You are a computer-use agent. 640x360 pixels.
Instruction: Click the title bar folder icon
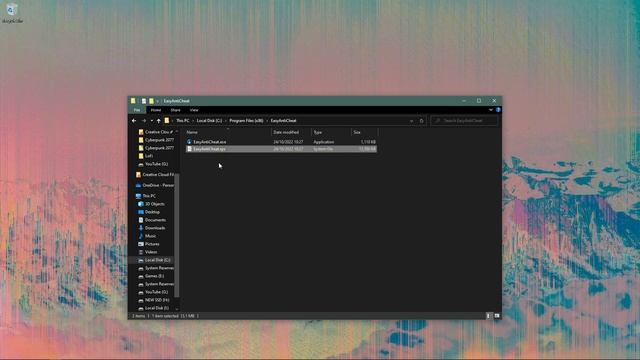tap(133, 101)
